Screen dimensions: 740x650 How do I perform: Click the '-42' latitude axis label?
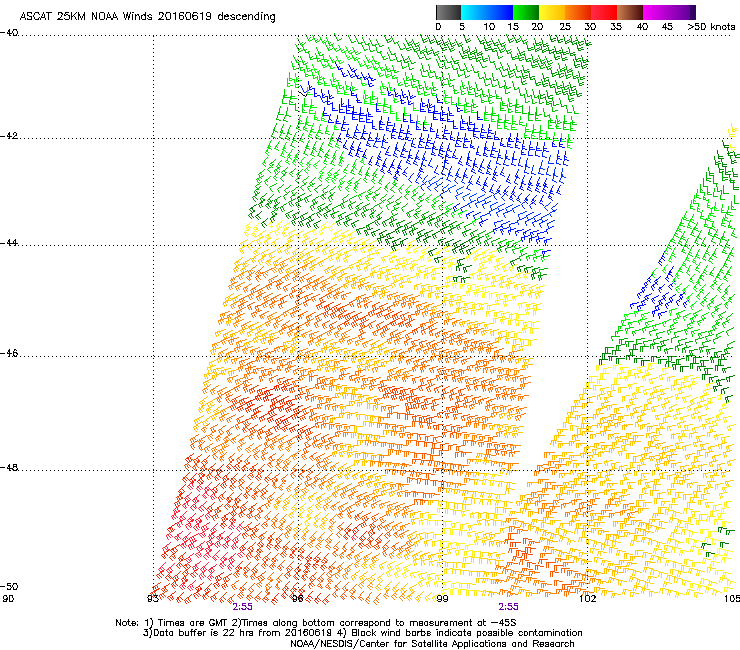(9, 136)
